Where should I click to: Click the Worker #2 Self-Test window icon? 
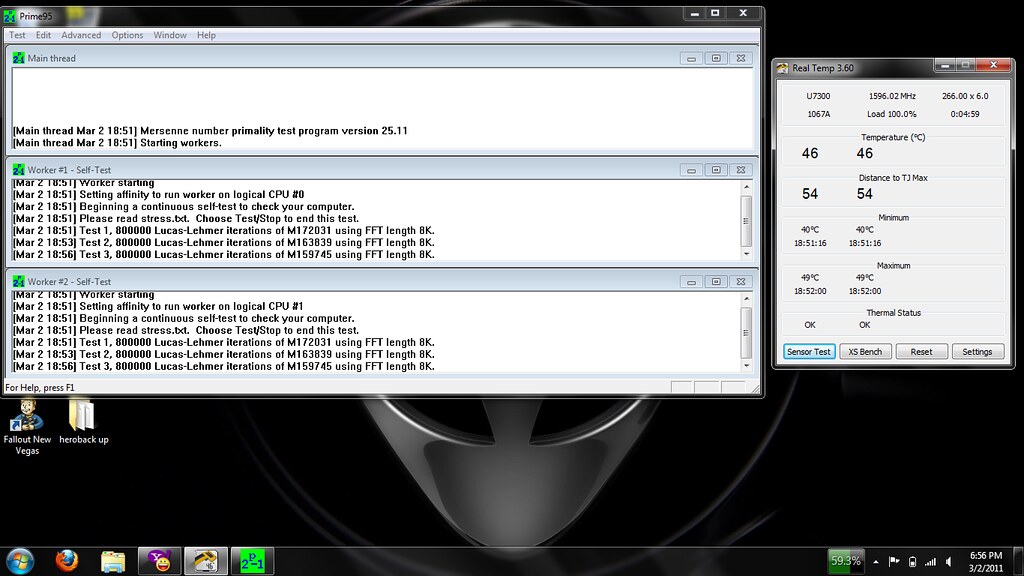(18, 281)
